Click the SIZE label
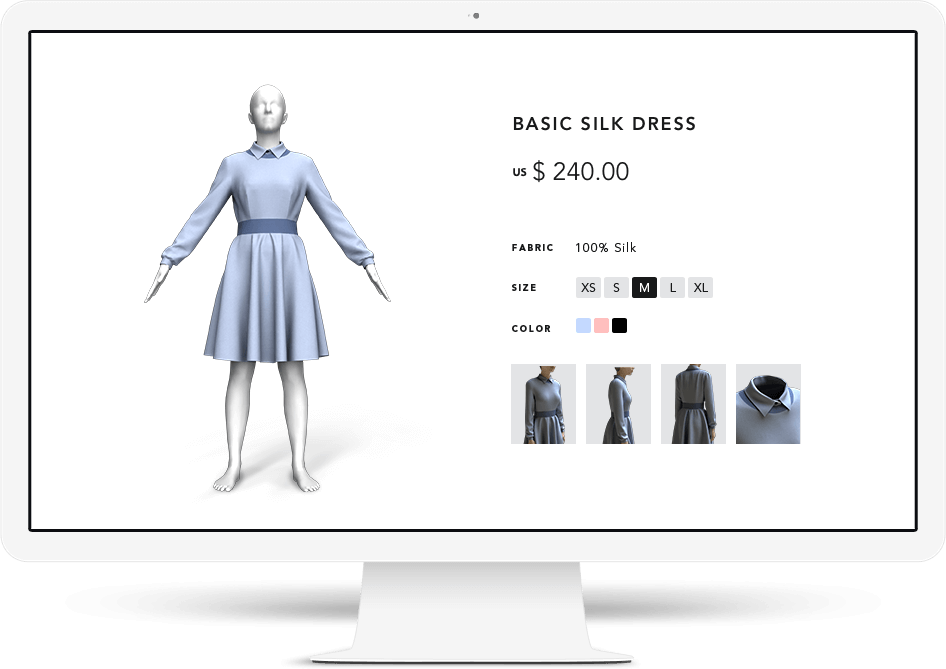Viewport: 946px width, 669px height. pyautogui.click(x=524, y=288)
